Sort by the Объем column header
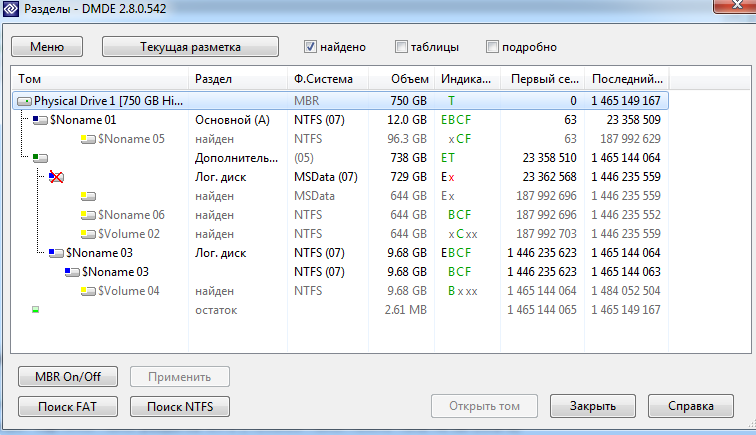Viewport: 756px width, 435px height. point(402,79)
